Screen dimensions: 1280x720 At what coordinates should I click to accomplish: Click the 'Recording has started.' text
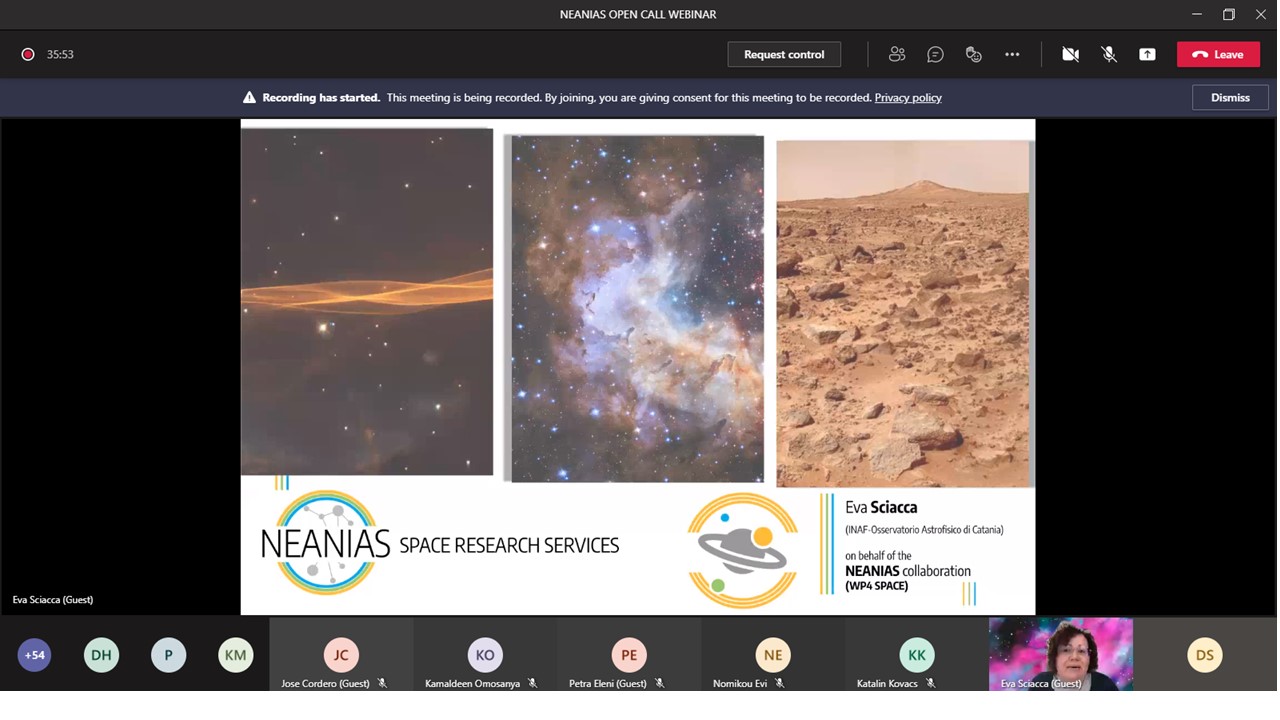coord(321,97)
